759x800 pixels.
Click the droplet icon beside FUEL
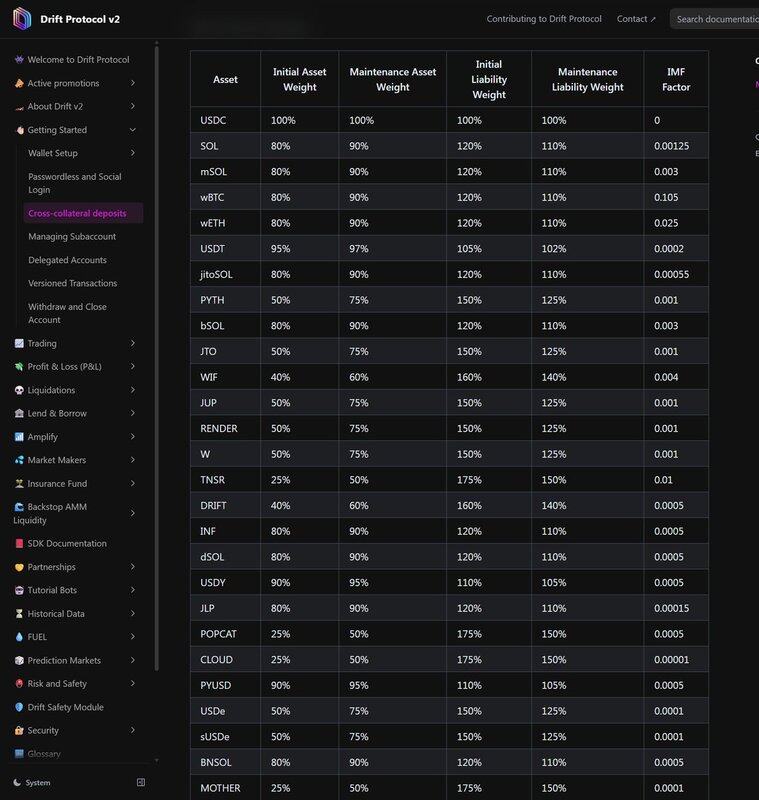click(19, 637)
